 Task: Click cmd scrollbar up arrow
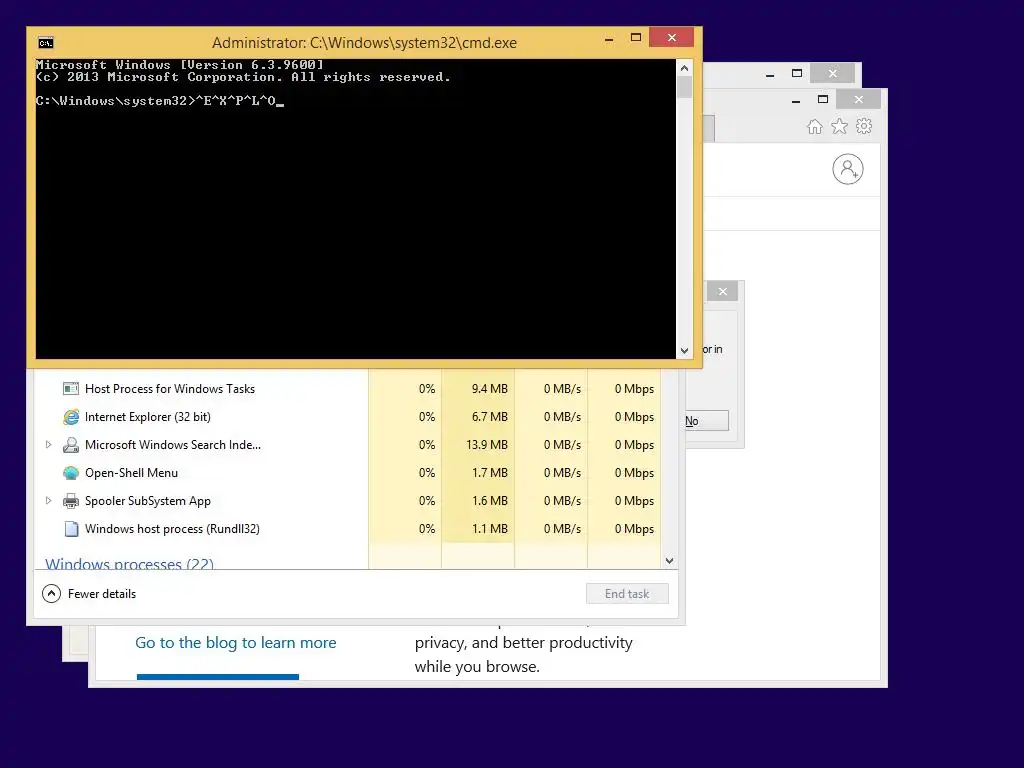point(684,68)
